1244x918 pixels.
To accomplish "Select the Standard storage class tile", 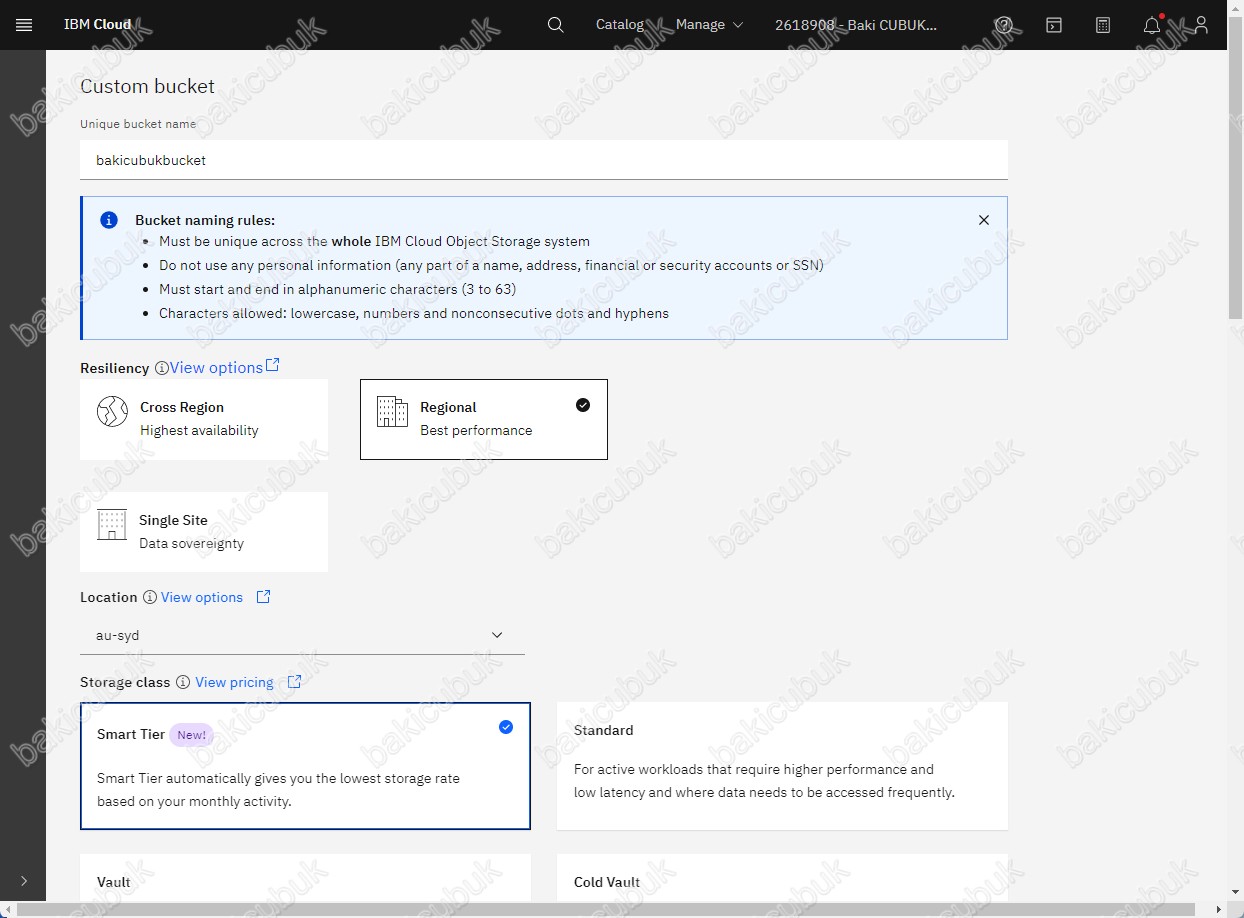I will [782, 765].
